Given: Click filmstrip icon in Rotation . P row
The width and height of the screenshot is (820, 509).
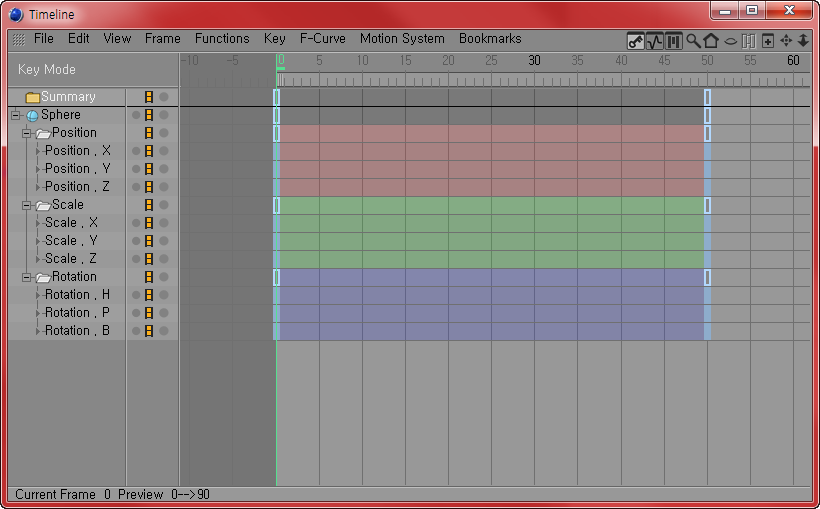Looking at the screenshot, I should point(149,313).
